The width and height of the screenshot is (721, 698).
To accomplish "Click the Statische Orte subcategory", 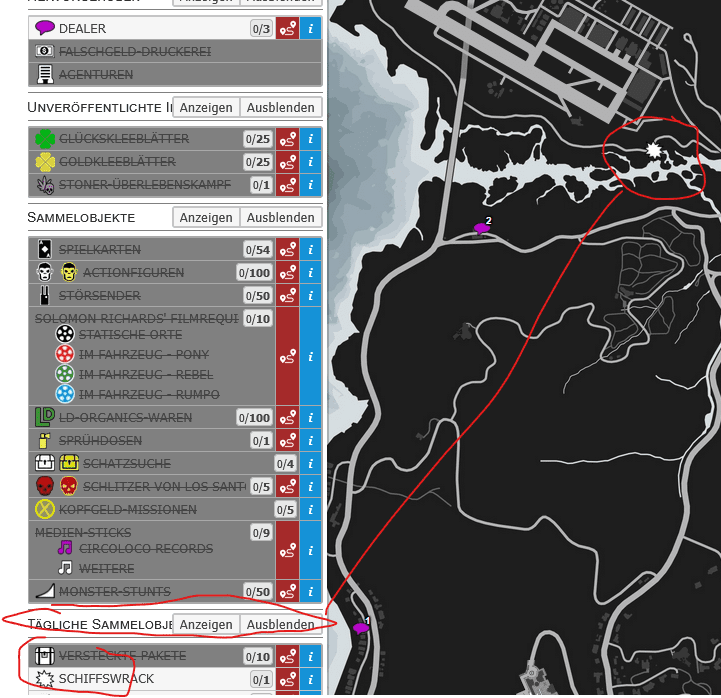I will pyautogui.click(x=119, y=334).
